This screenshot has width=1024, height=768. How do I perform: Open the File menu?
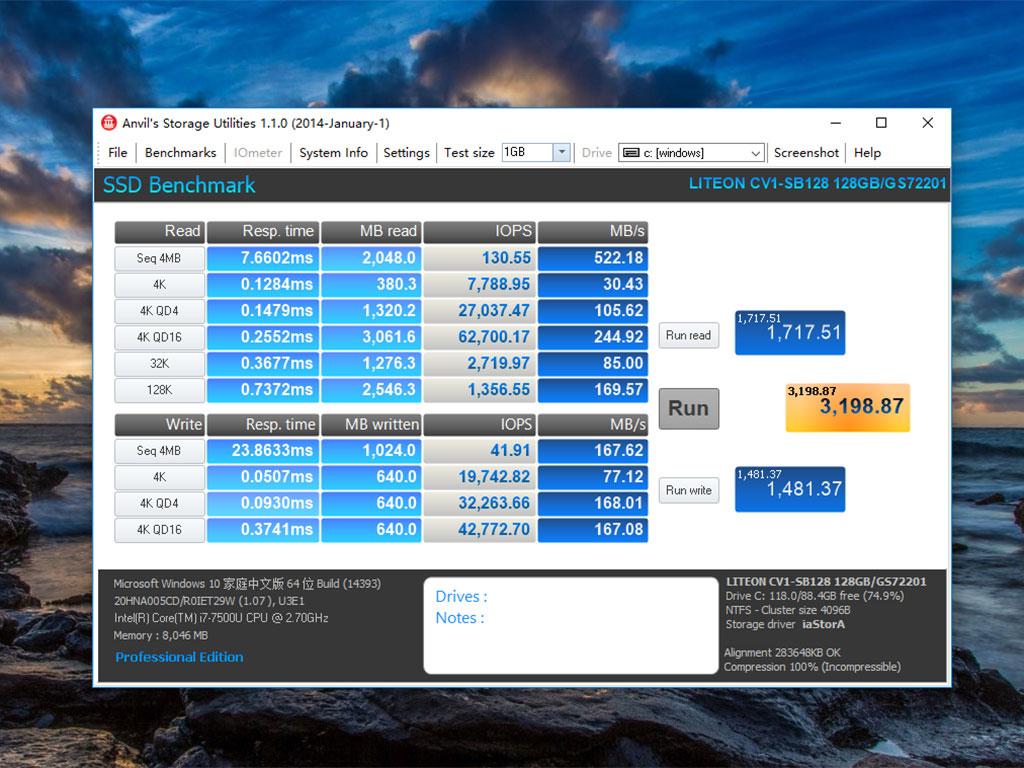(x=118, y=153)
